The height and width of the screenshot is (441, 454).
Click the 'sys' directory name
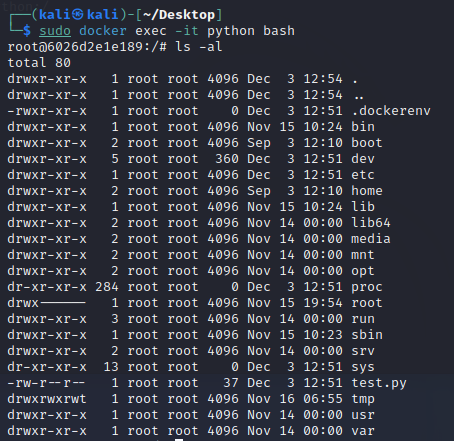(363, 367)
